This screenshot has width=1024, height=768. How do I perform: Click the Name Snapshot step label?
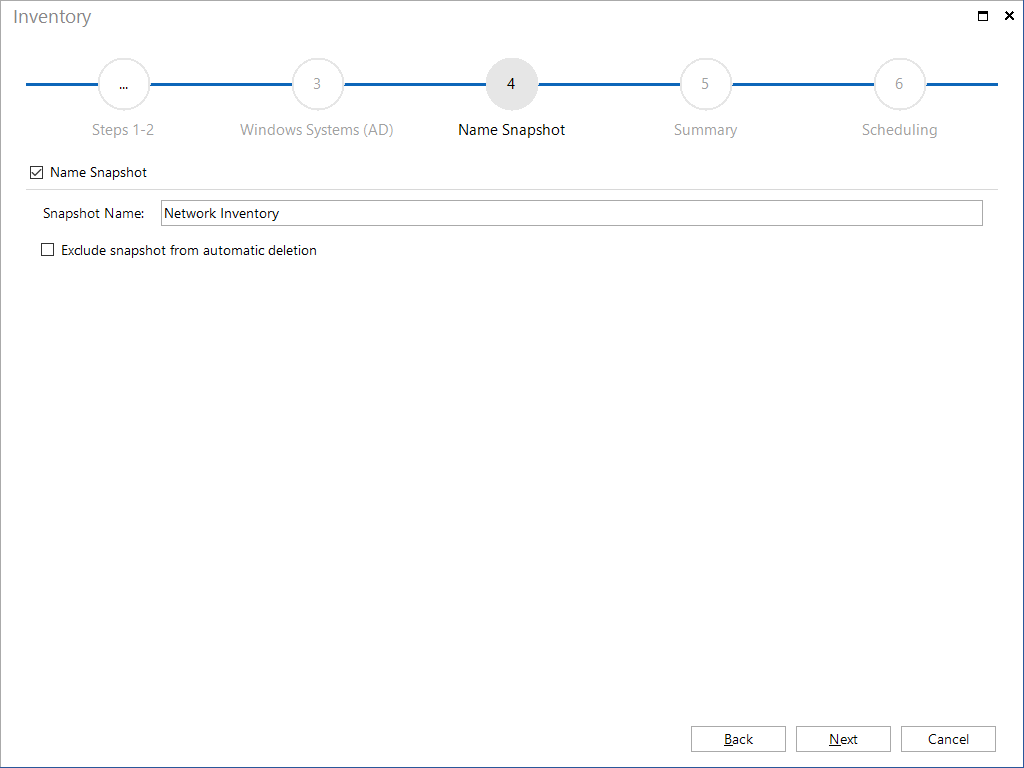pos(511,130)
